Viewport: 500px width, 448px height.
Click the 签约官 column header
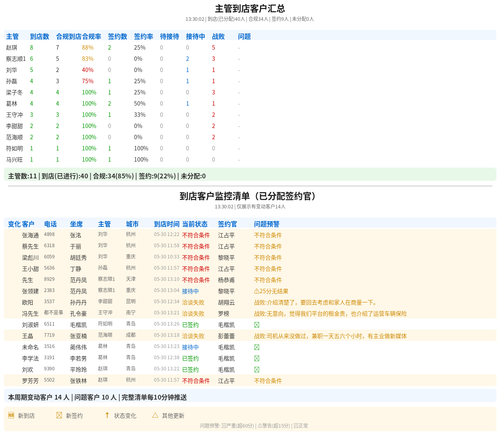coord(227,224)
